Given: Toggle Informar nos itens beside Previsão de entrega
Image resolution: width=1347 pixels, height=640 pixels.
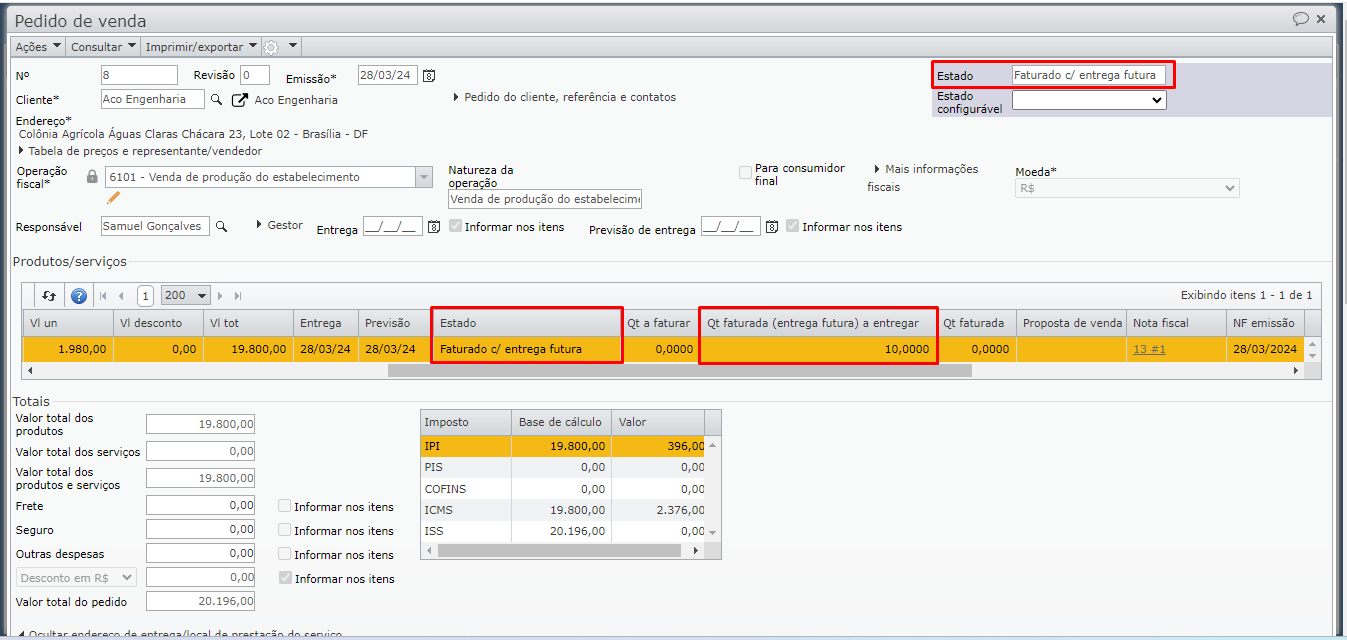Looking at the screenshot, I should tap(793, 226).
